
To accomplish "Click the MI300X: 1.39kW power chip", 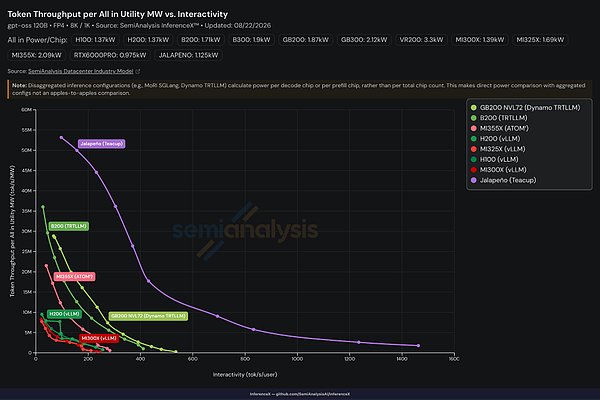I will (480, 40).
